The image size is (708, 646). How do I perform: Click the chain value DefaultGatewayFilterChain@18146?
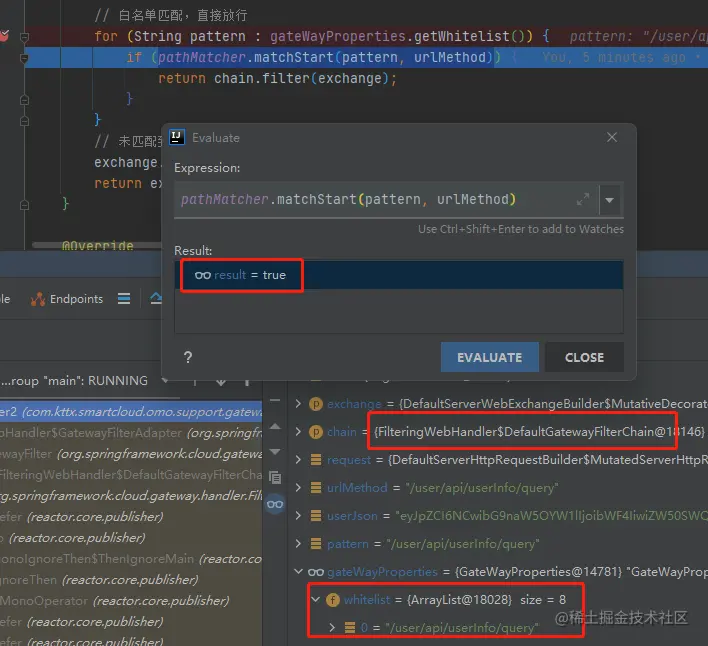[539, 432]
